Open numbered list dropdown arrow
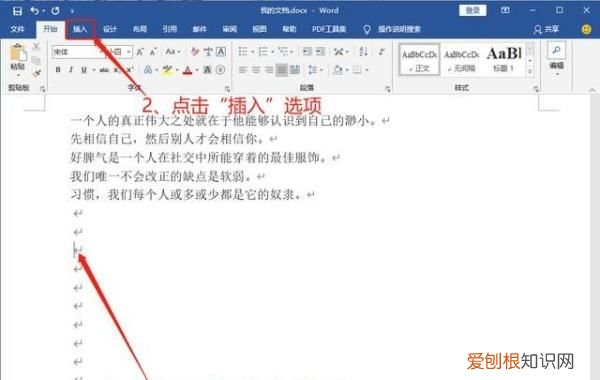Image resolution: width=600 pixels, height=380 pixels. click(x=272, y=52)
